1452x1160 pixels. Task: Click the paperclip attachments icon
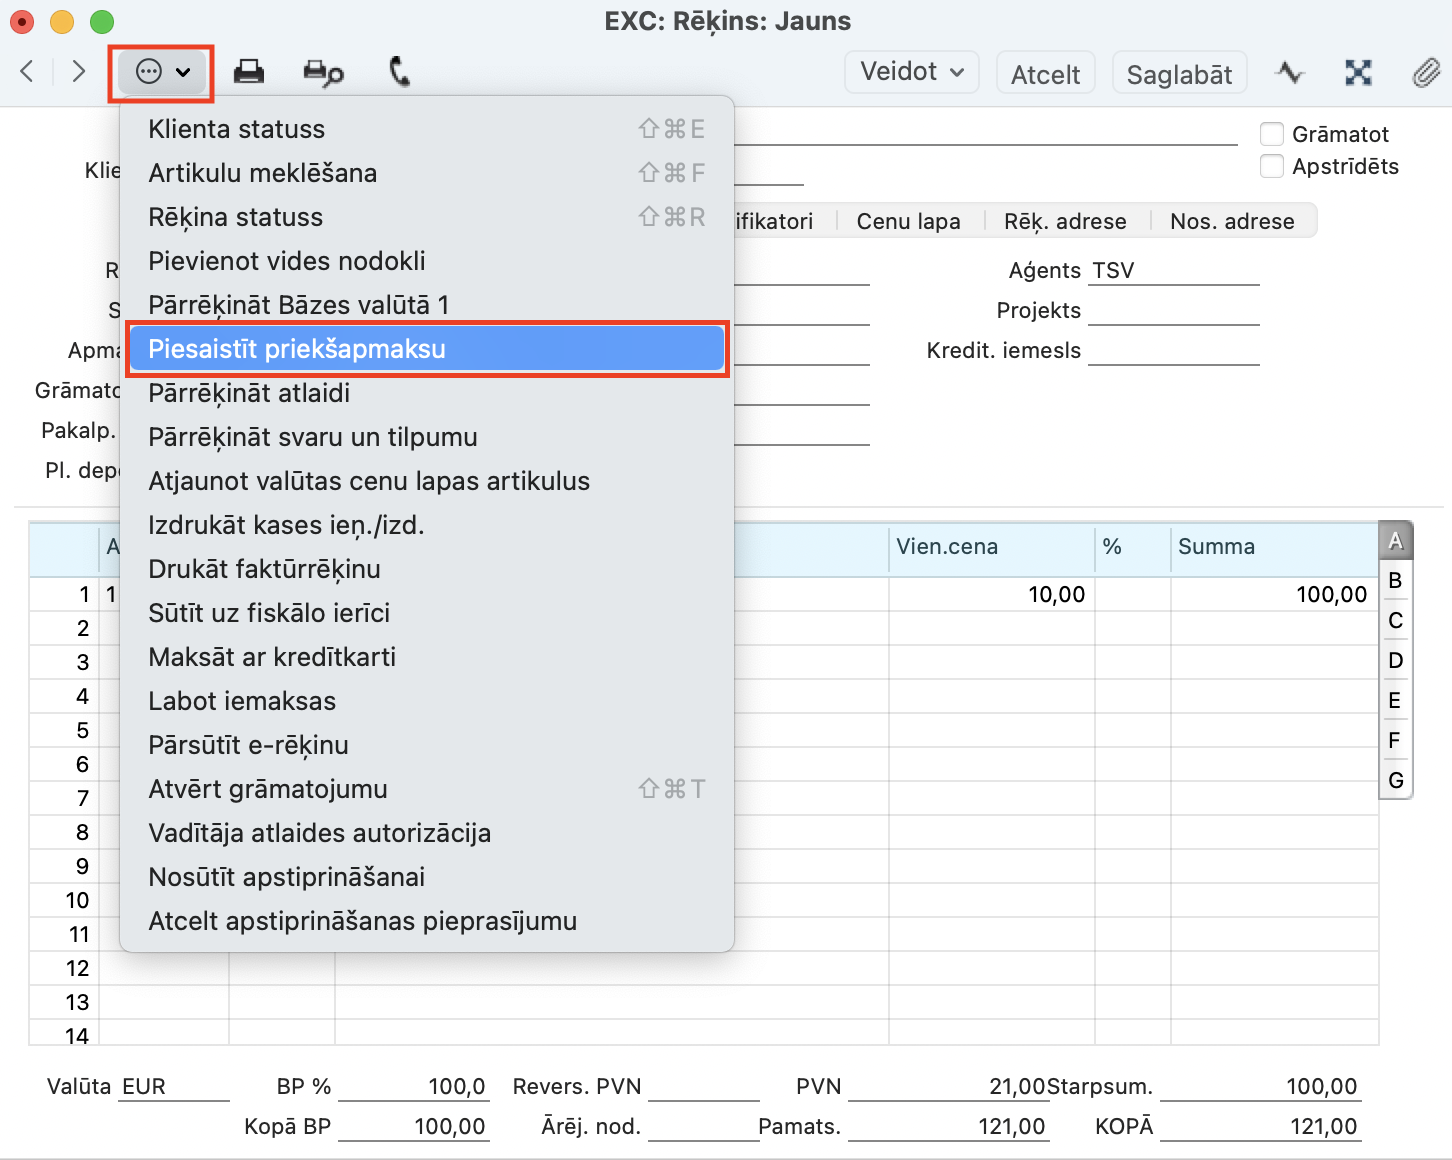tap(1426, 72)
